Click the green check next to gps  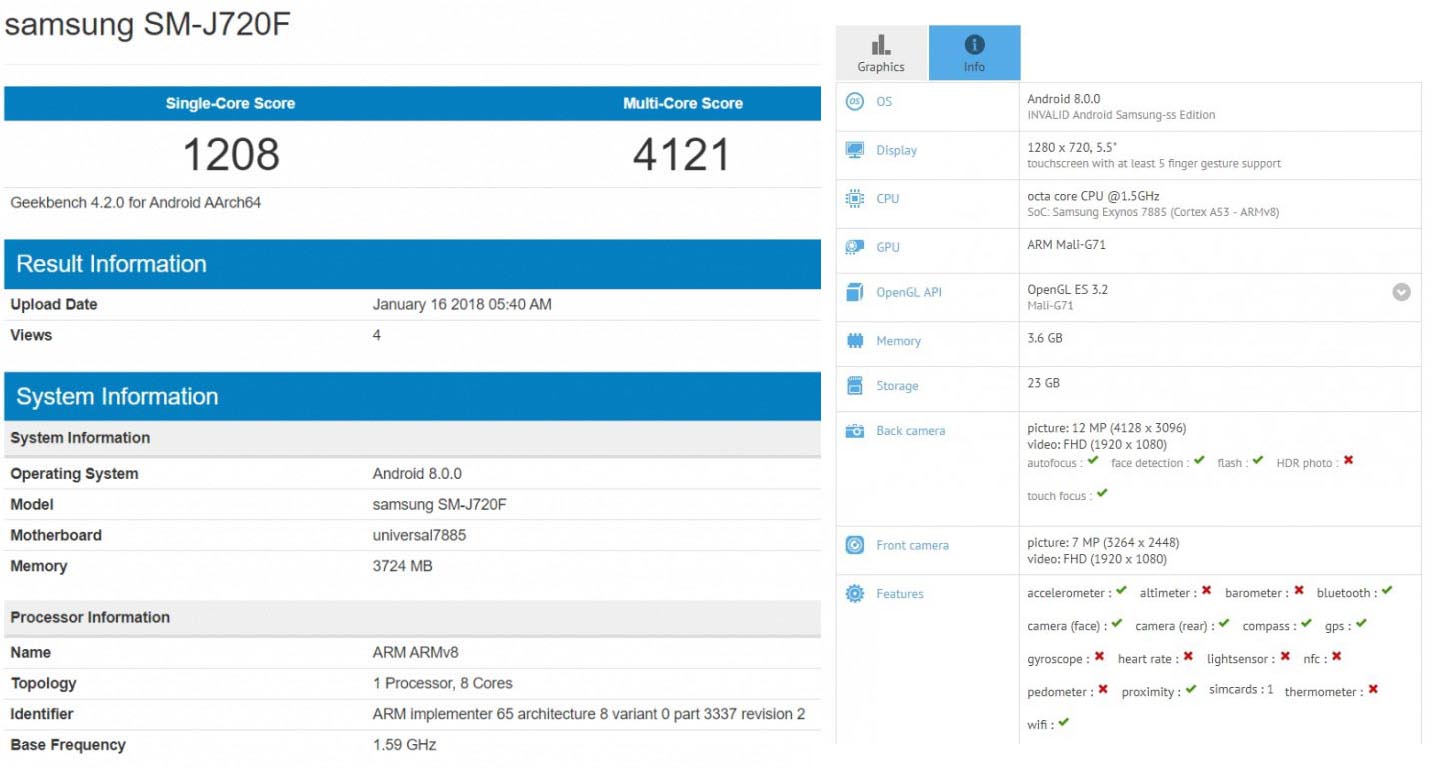tap(1361, 624)
